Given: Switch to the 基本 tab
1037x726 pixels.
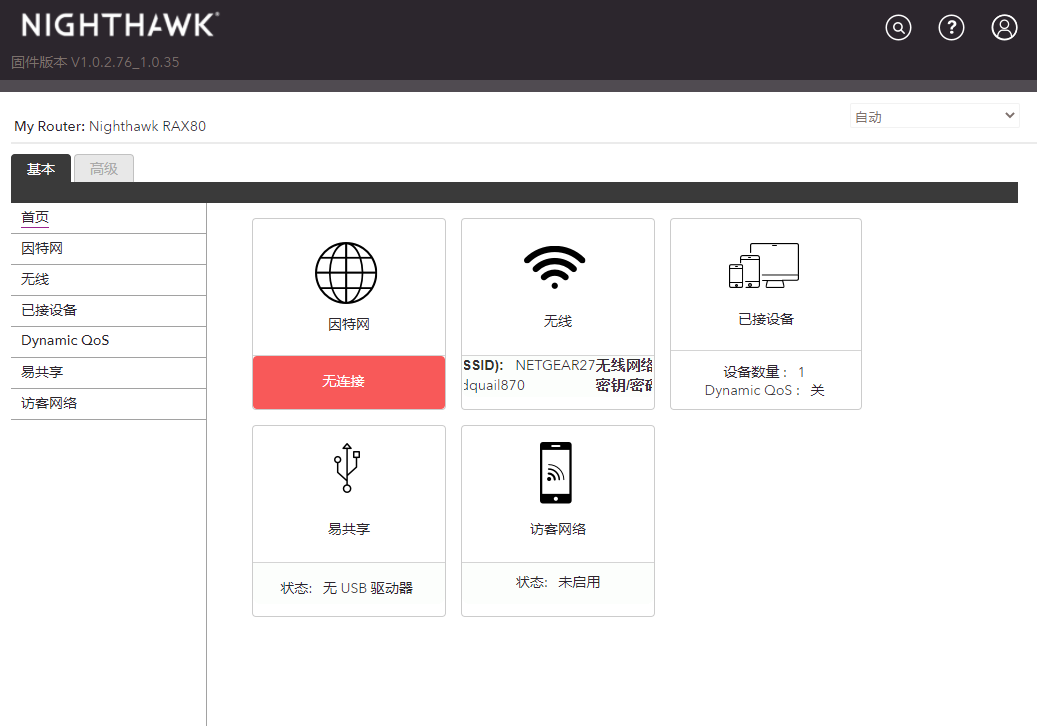Looking at the screenshot, I should click(41, 169).
